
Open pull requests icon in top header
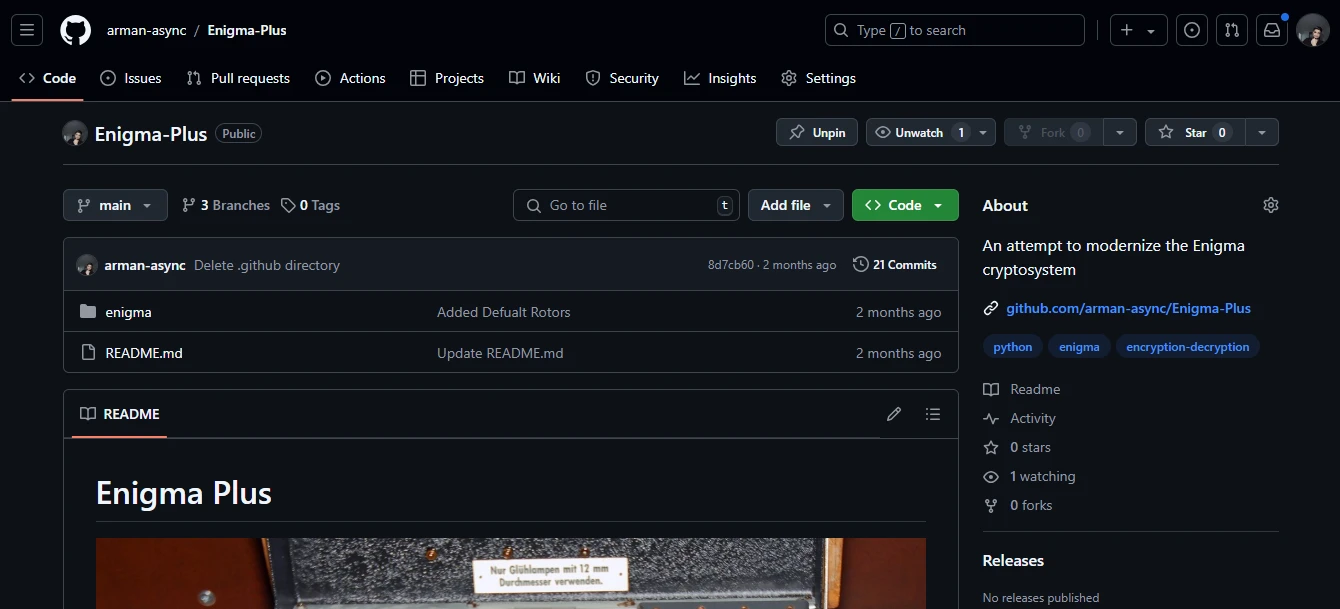point(1232,30)
